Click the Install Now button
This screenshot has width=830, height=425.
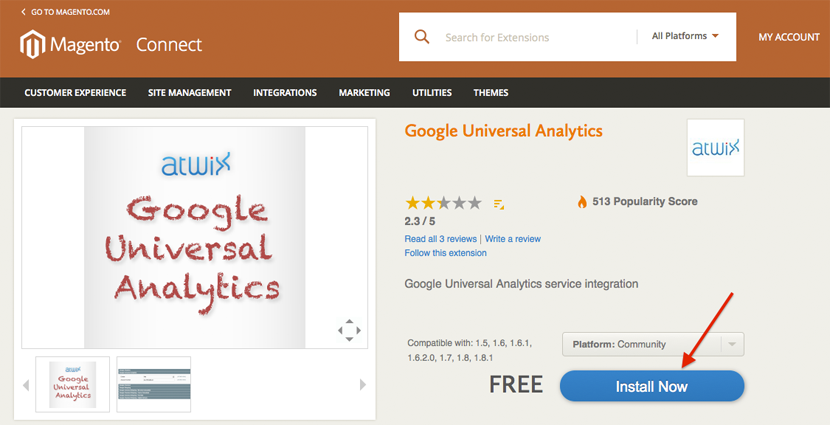(x=652, y=386)
